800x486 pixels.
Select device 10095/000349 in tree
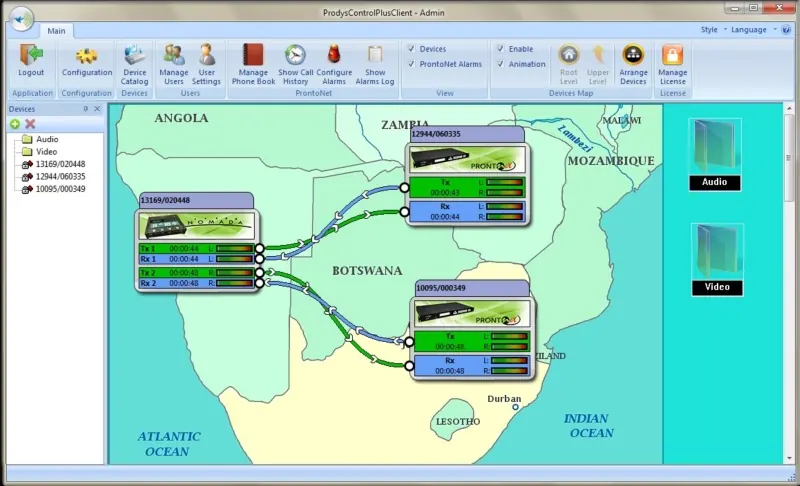tap(60, 189)
